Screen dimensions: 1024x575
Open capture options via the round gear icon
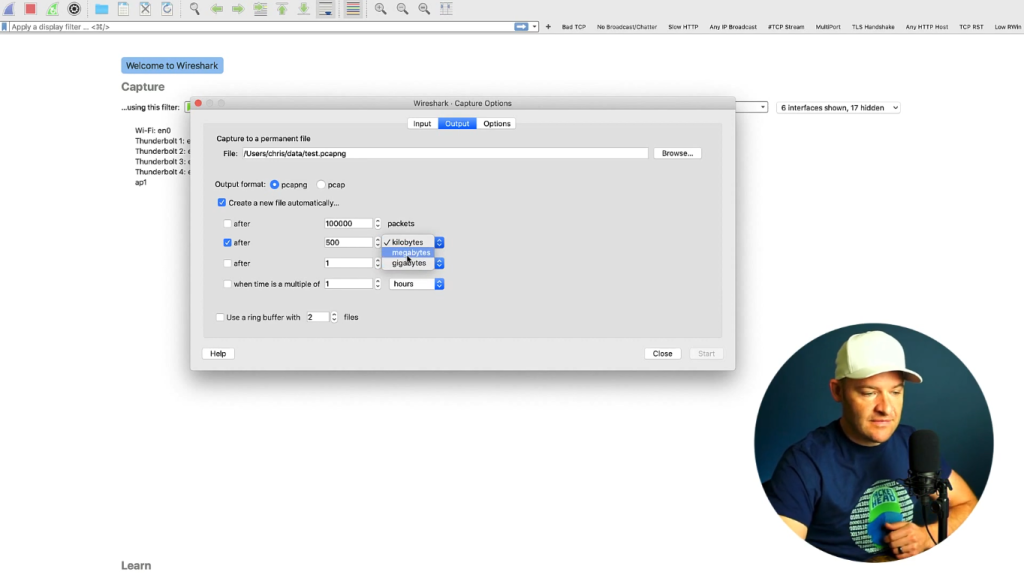(x=74, y=9)
